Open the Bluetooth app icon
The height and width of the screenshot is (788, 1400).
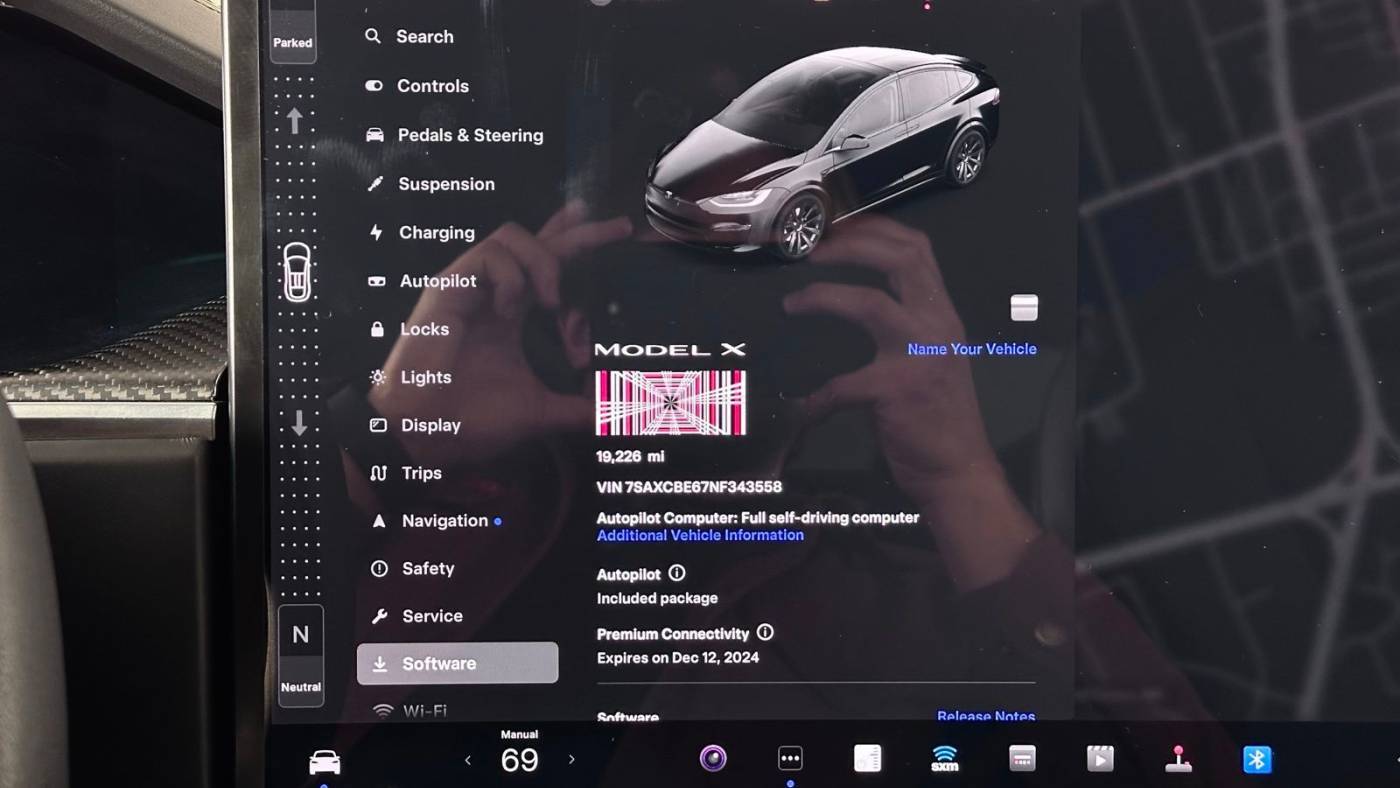1257,759
